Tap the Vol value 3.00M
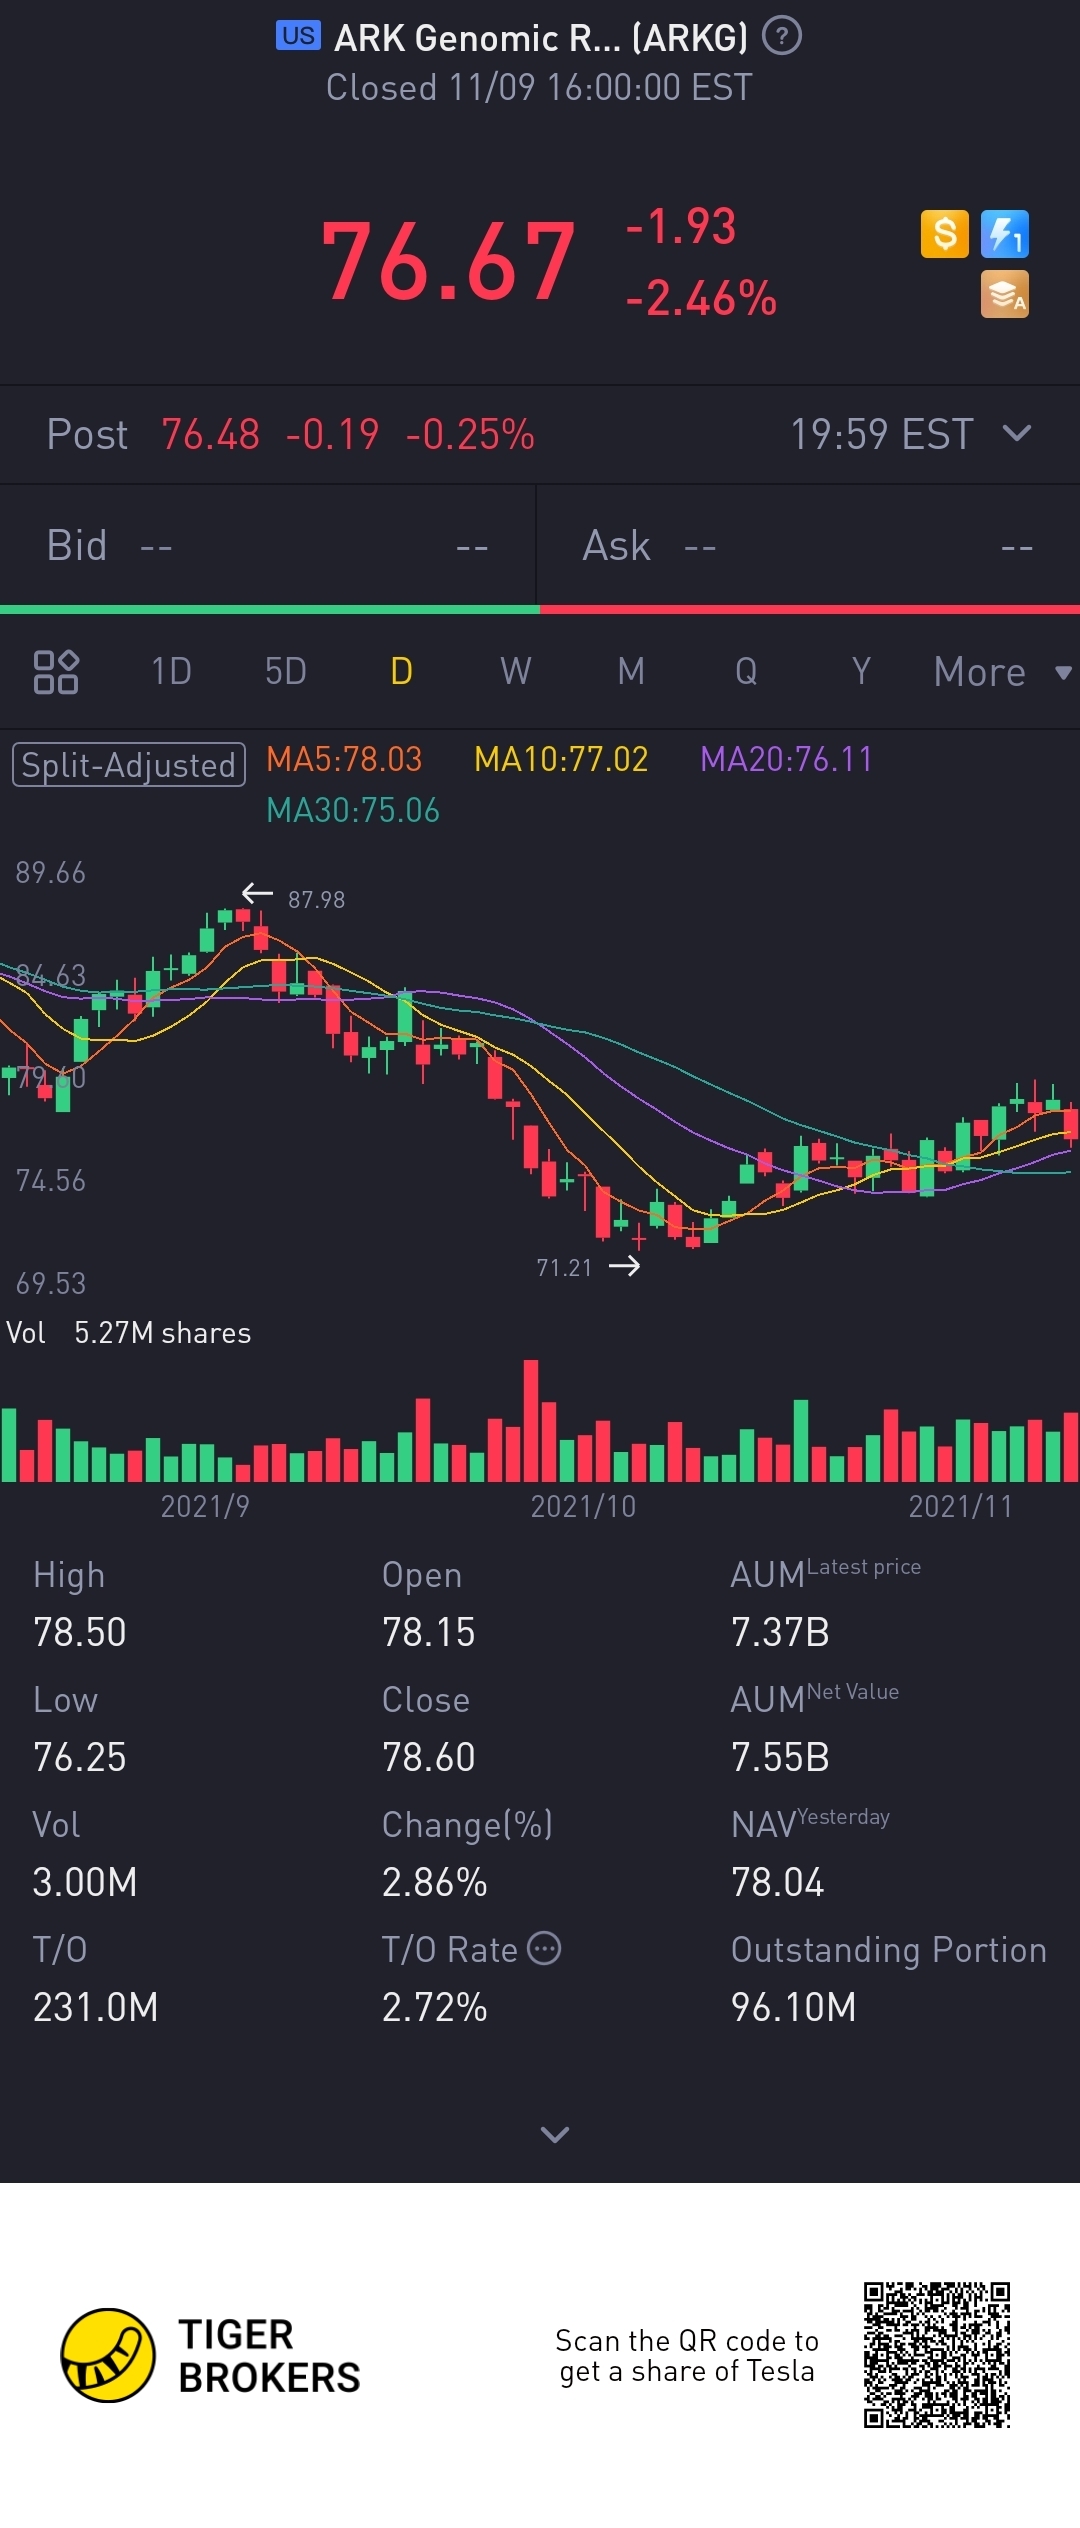 [85, 1882]
